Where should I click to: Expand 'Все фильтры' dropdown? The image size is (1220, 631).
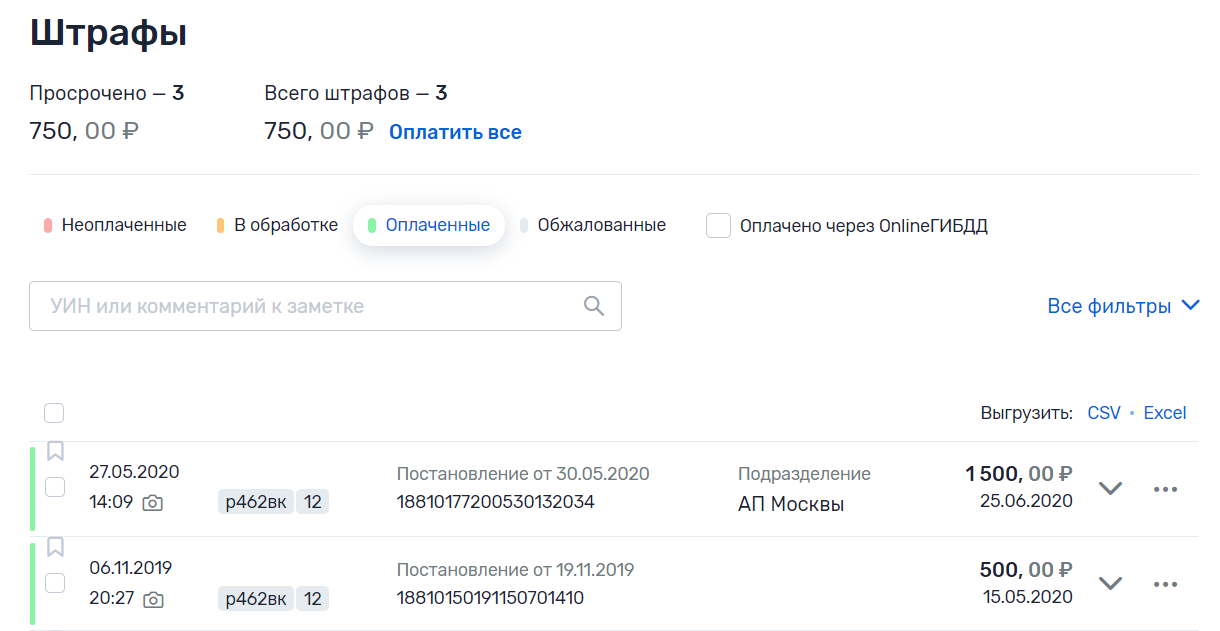point(1122,306)
